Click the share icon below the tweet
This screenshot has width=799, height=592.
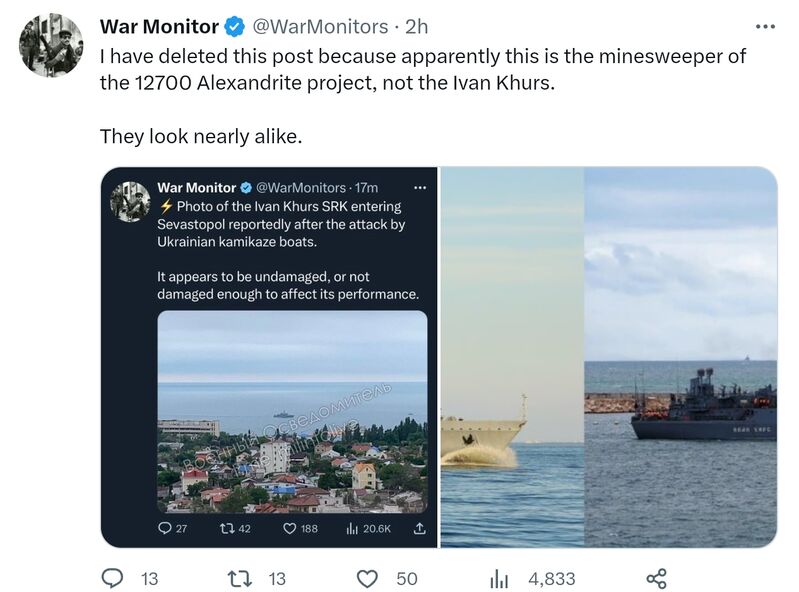(x=656, y=578)
